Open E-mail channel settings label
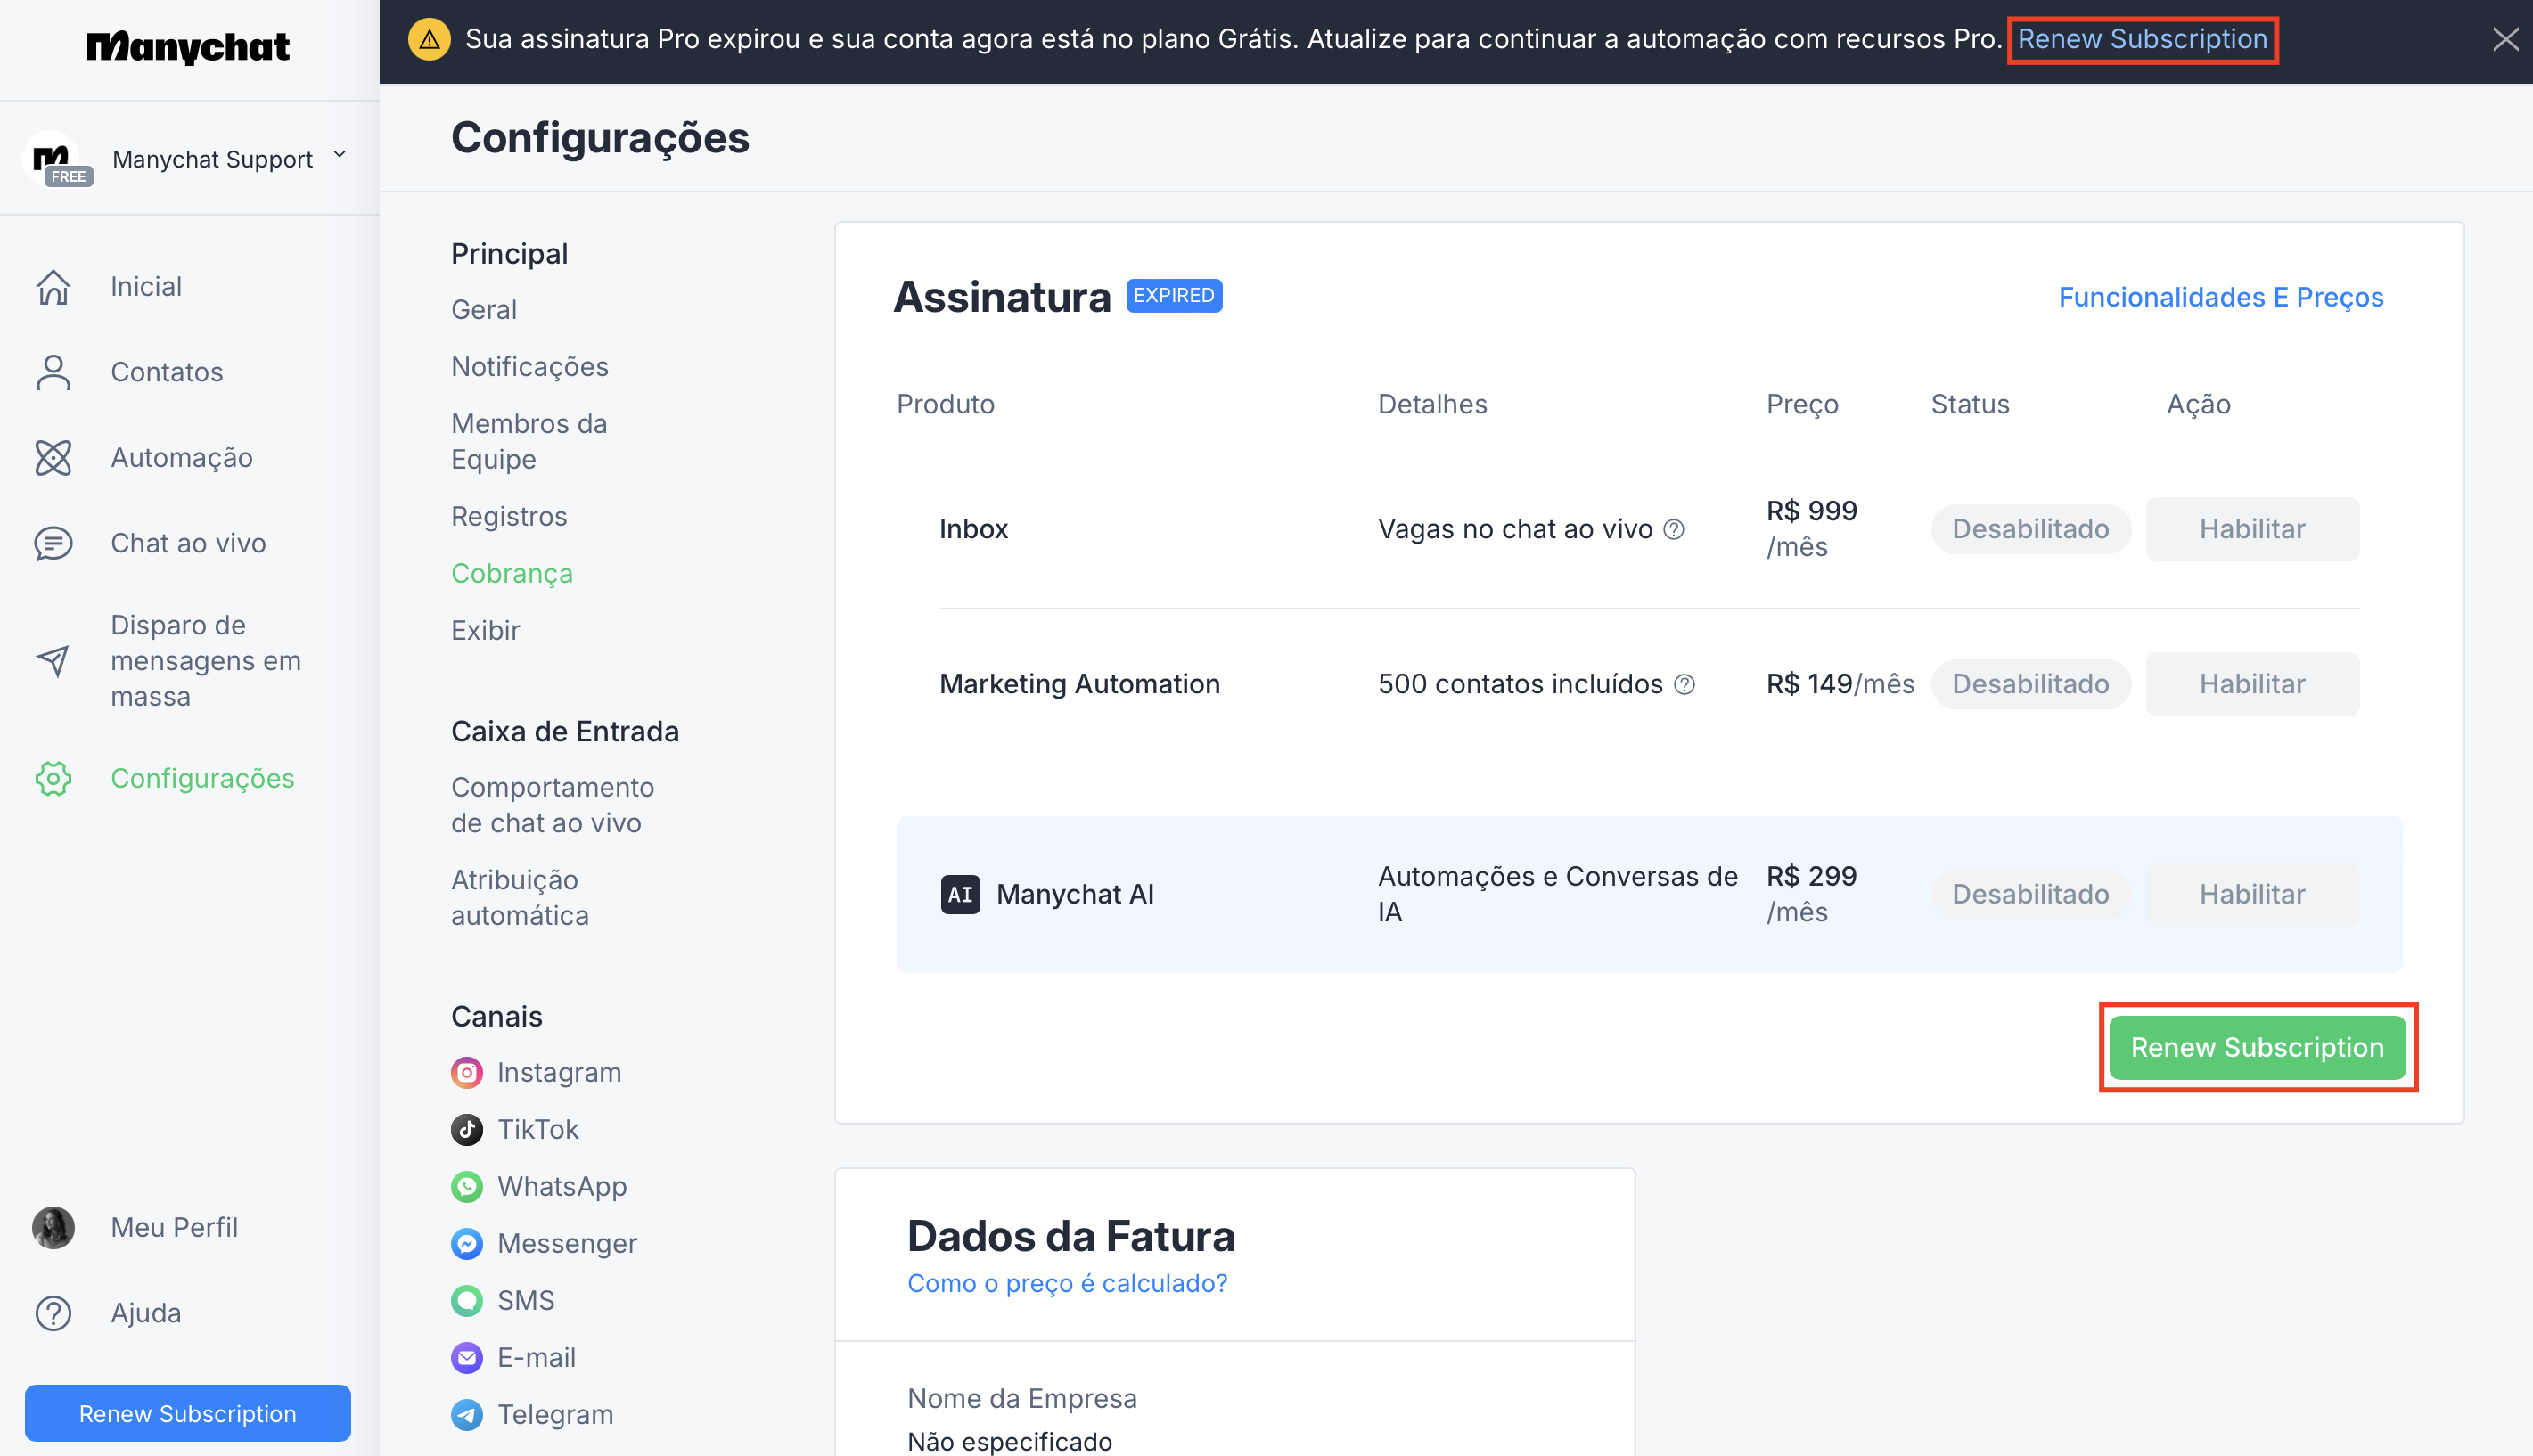The height and width of the screenshot is (1456, 2533). click(x=537, y=1358)
